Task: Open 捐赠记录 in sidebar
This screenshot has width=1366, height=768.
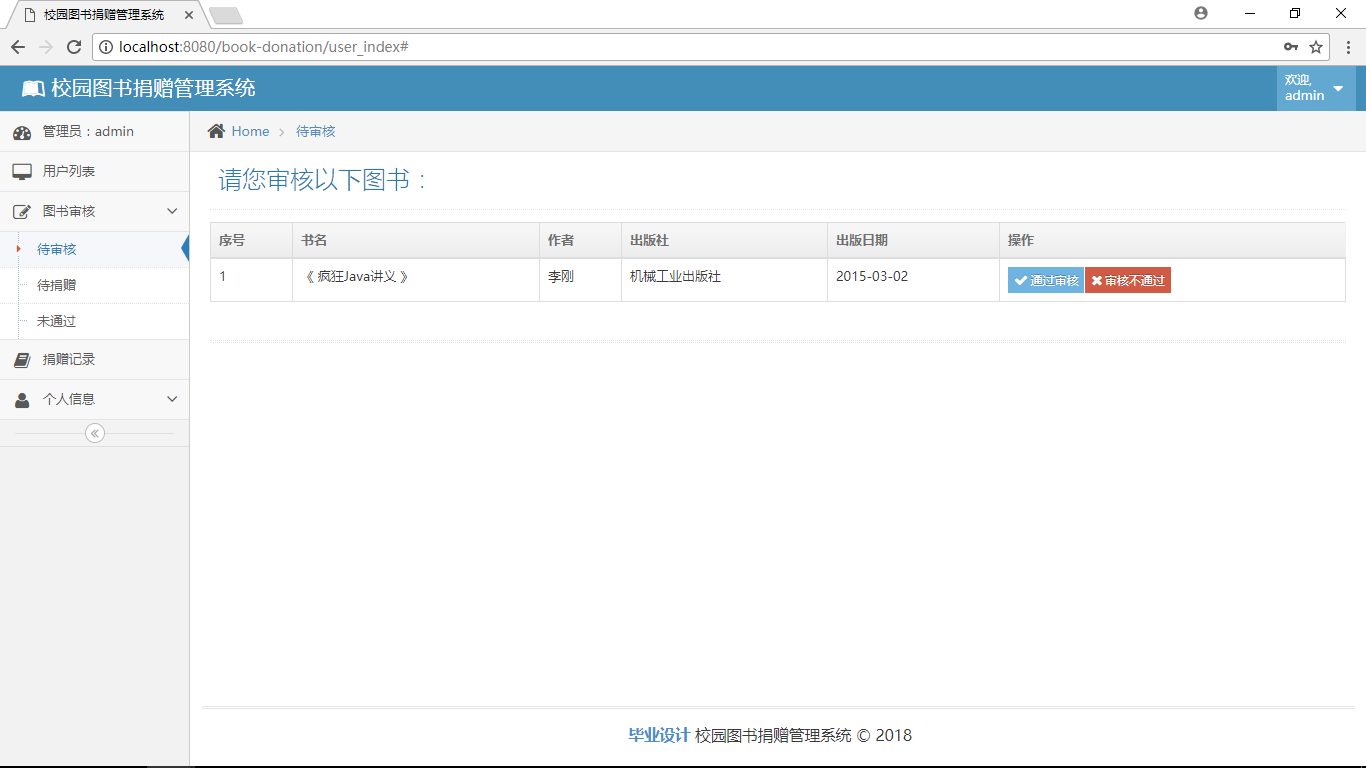Action: (94, 360)
